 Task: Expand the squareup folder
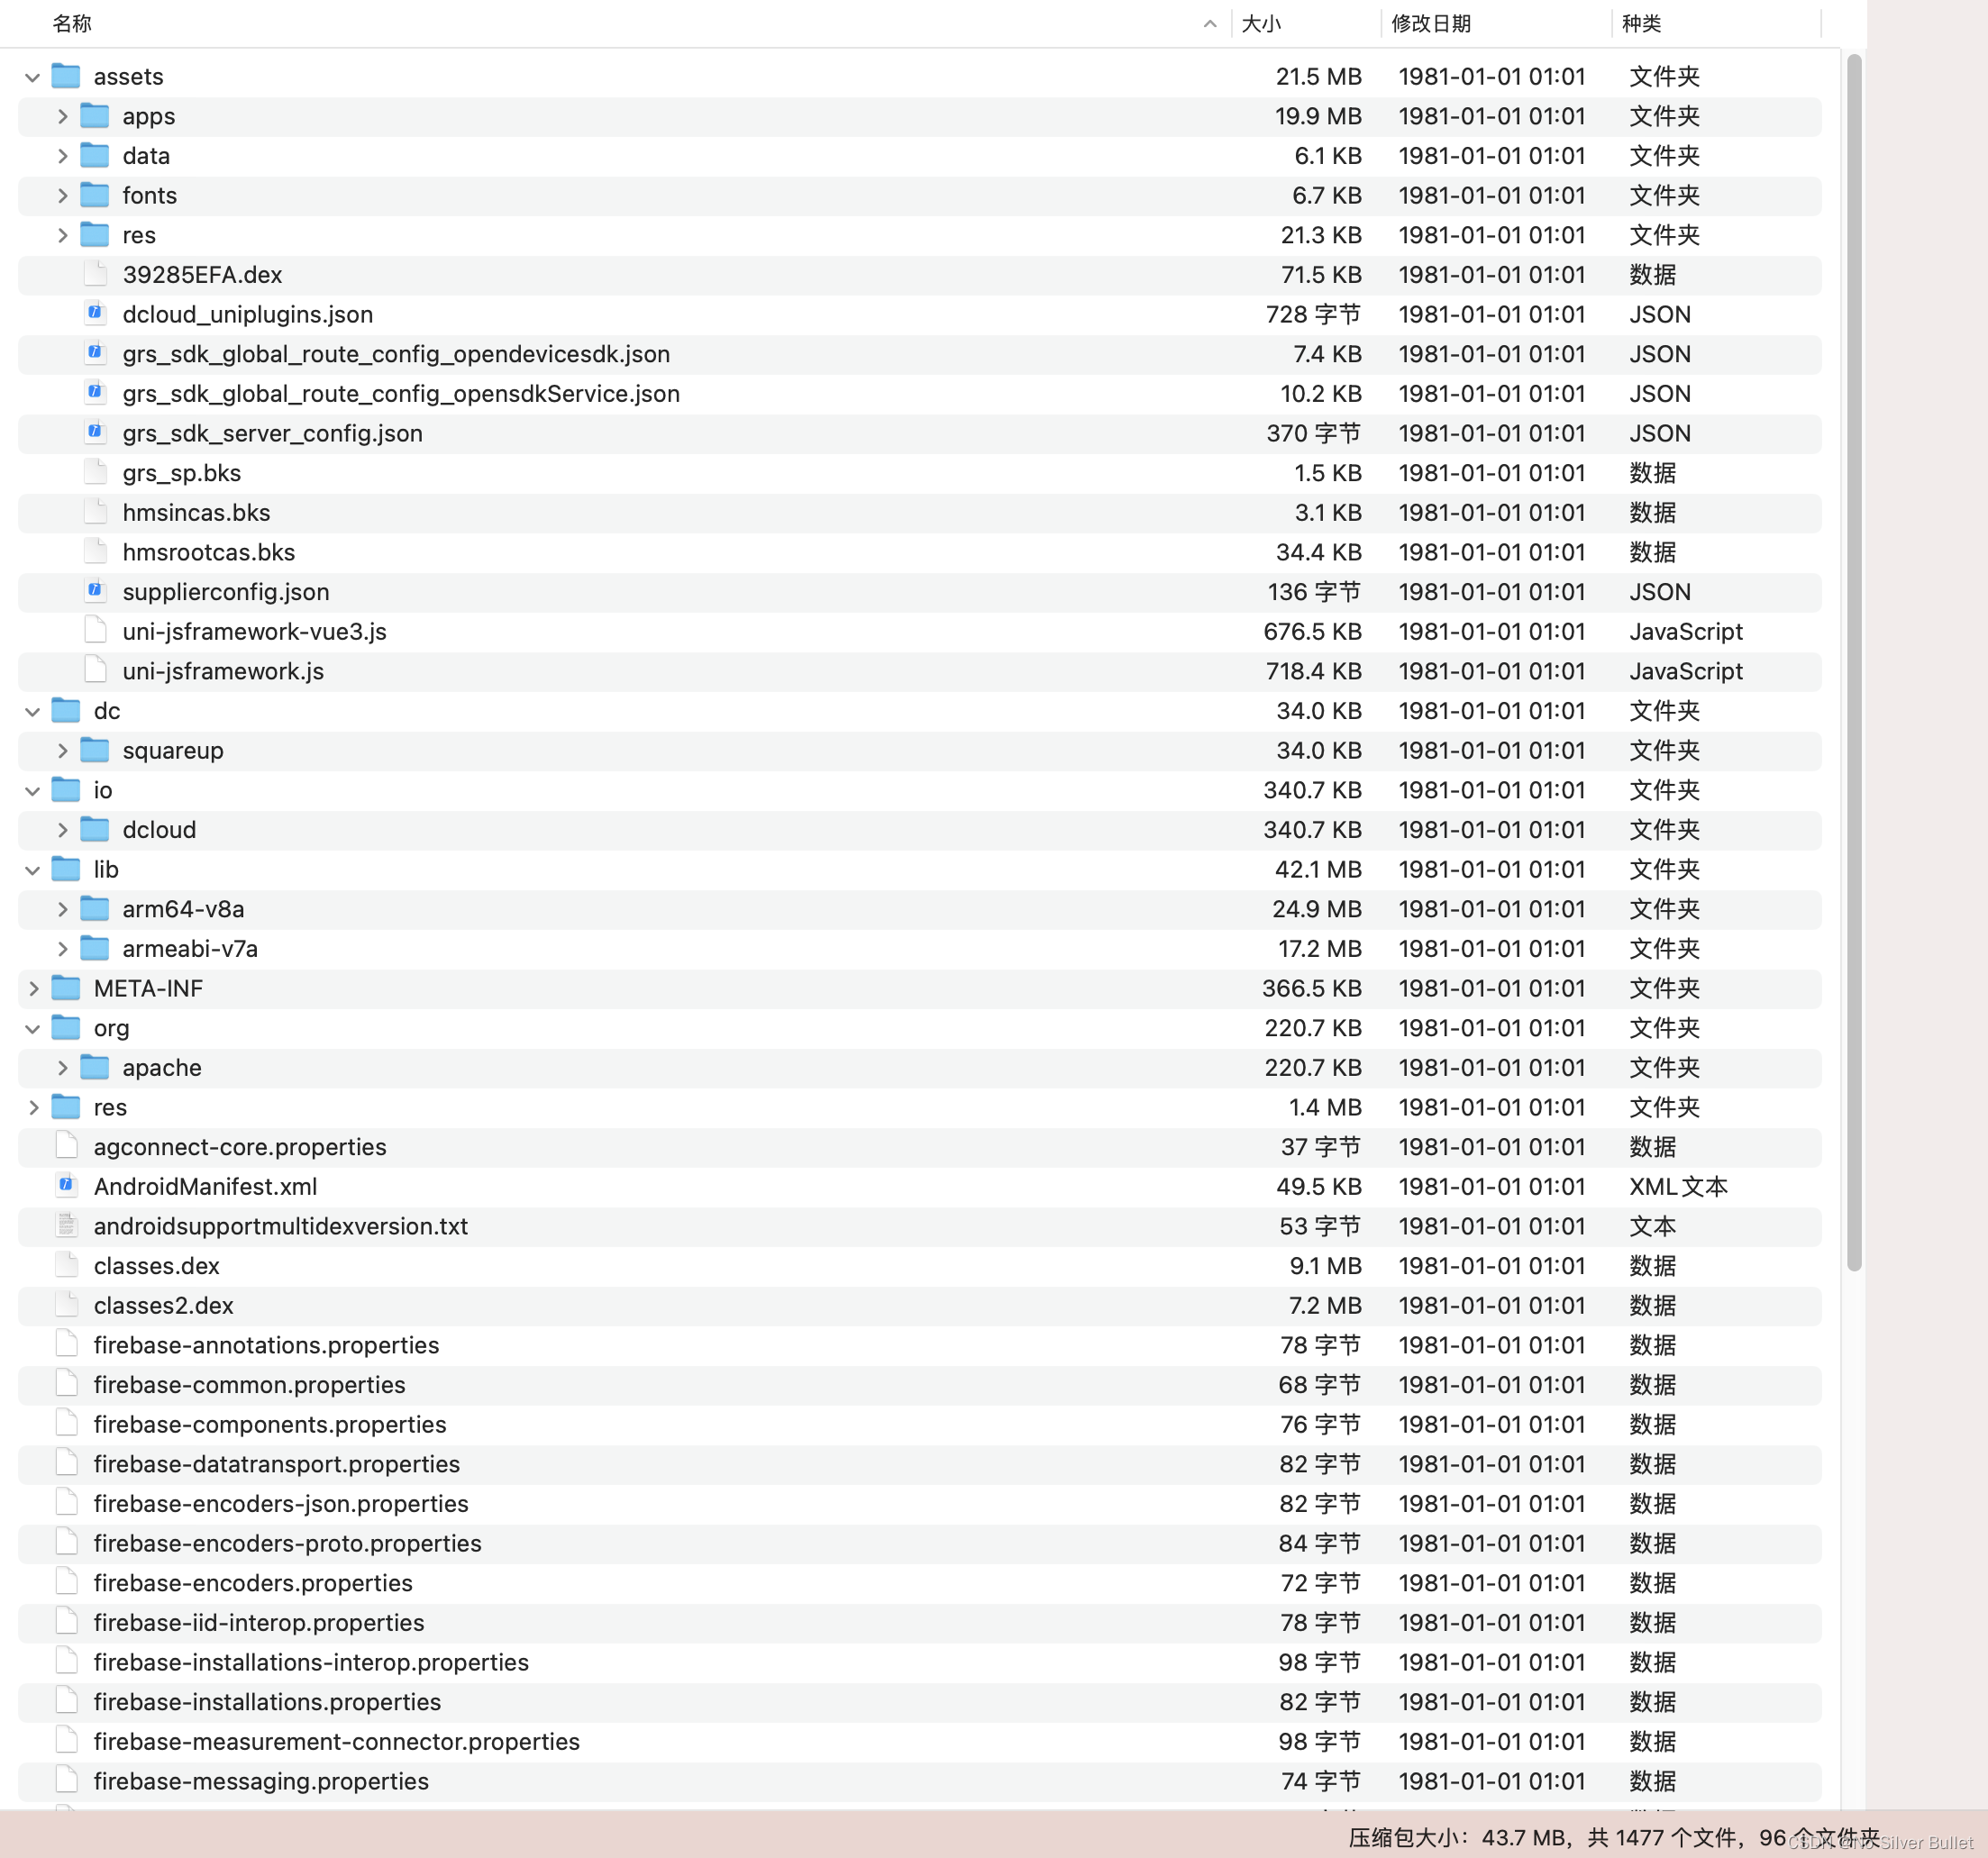click(62, 750)
